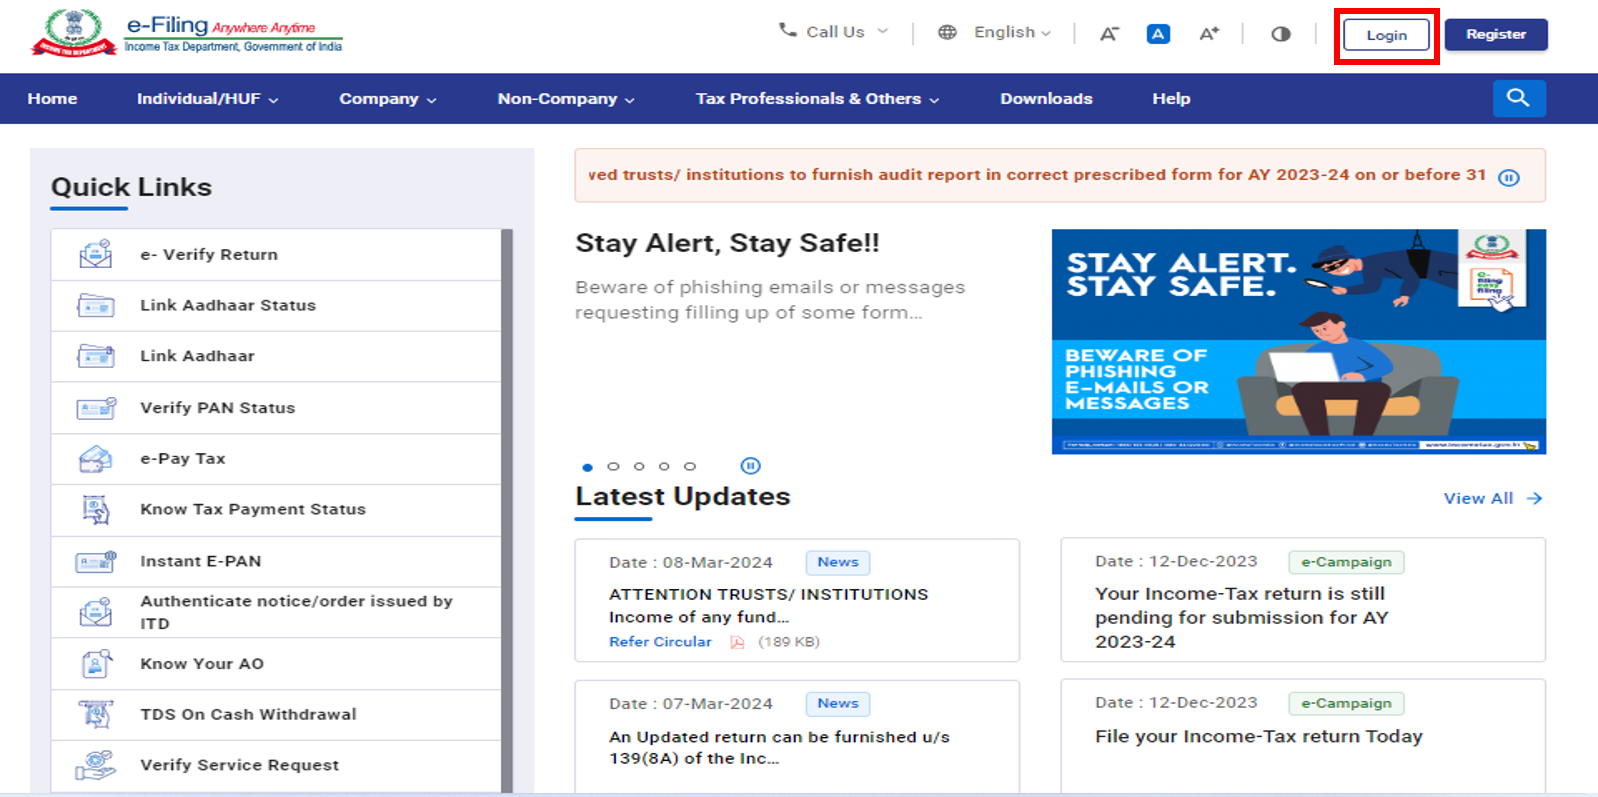Image resolution: width=1598 pixels, height=797 pixels.
Task: Select the second carousel slide dot
Action: click(x=613, y=467)
